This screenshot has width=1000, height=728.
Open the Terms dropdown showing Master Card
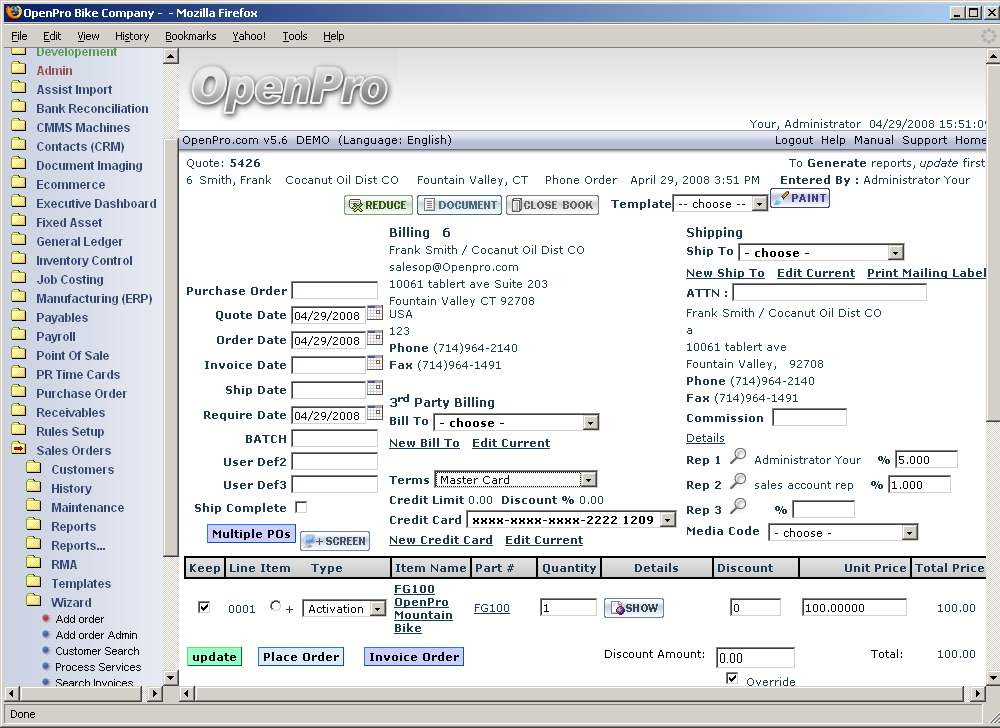pyautogui.click(x=516, y=480)
